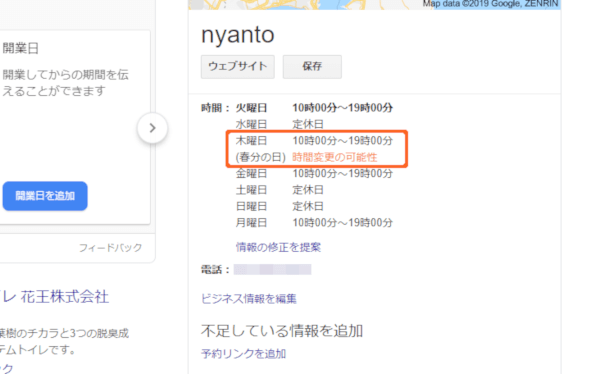
Task: Select the 火曜日 hours row
Action: 314,108
